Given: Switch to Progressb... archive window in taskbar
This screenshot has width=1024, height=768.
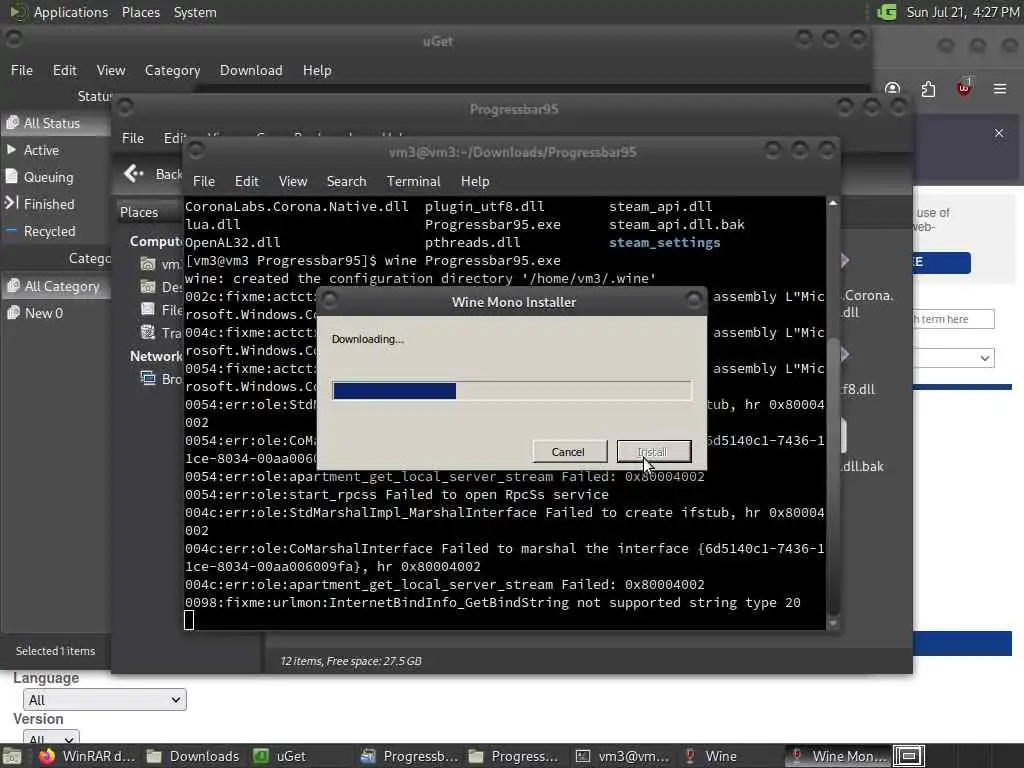Looking at the screenshot, I should 410,756.
